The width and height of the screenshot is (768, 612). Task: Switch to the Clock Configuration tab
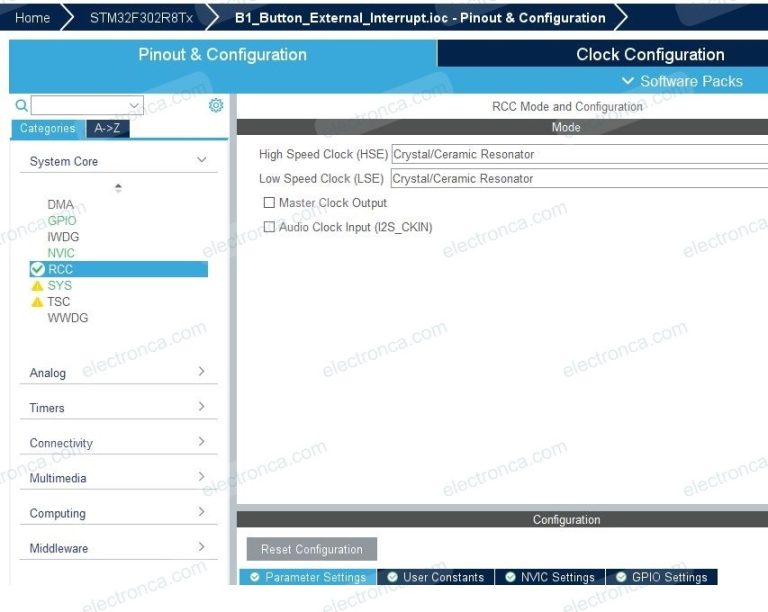[x=649, y=55]
